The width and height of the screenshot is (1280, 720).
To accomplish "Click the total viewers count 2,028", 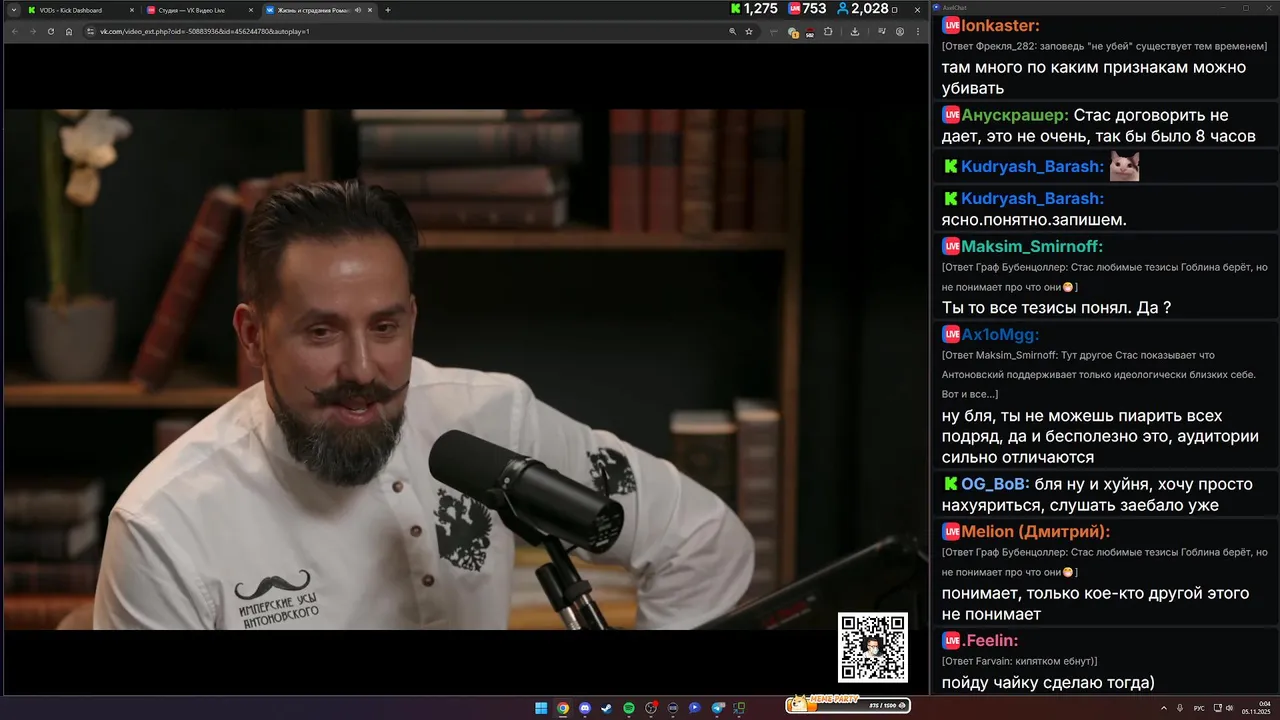I will [863, 9].
